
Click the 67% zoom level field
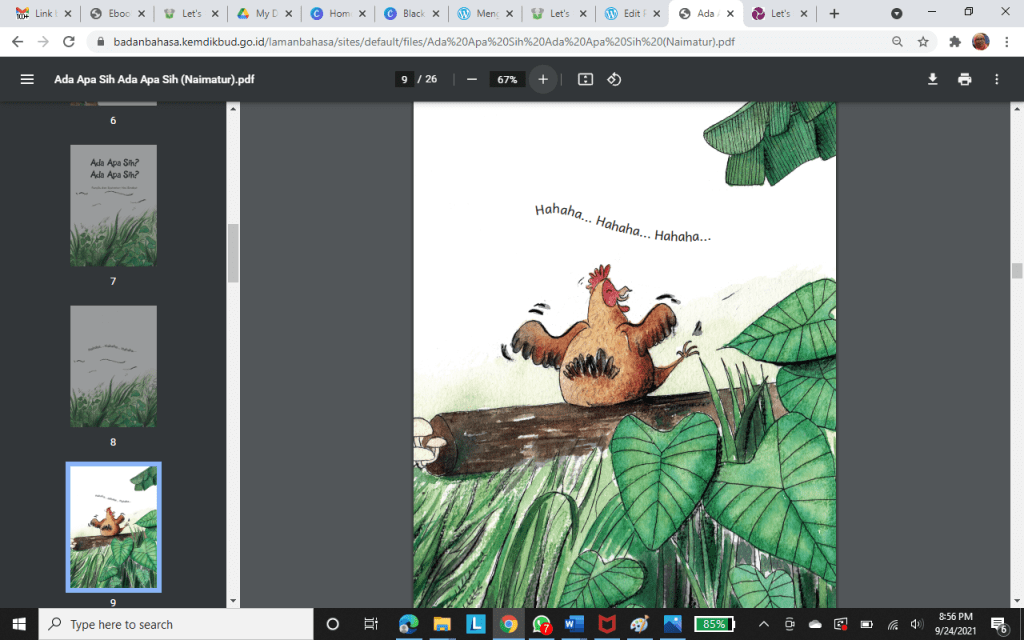(506, 79)
